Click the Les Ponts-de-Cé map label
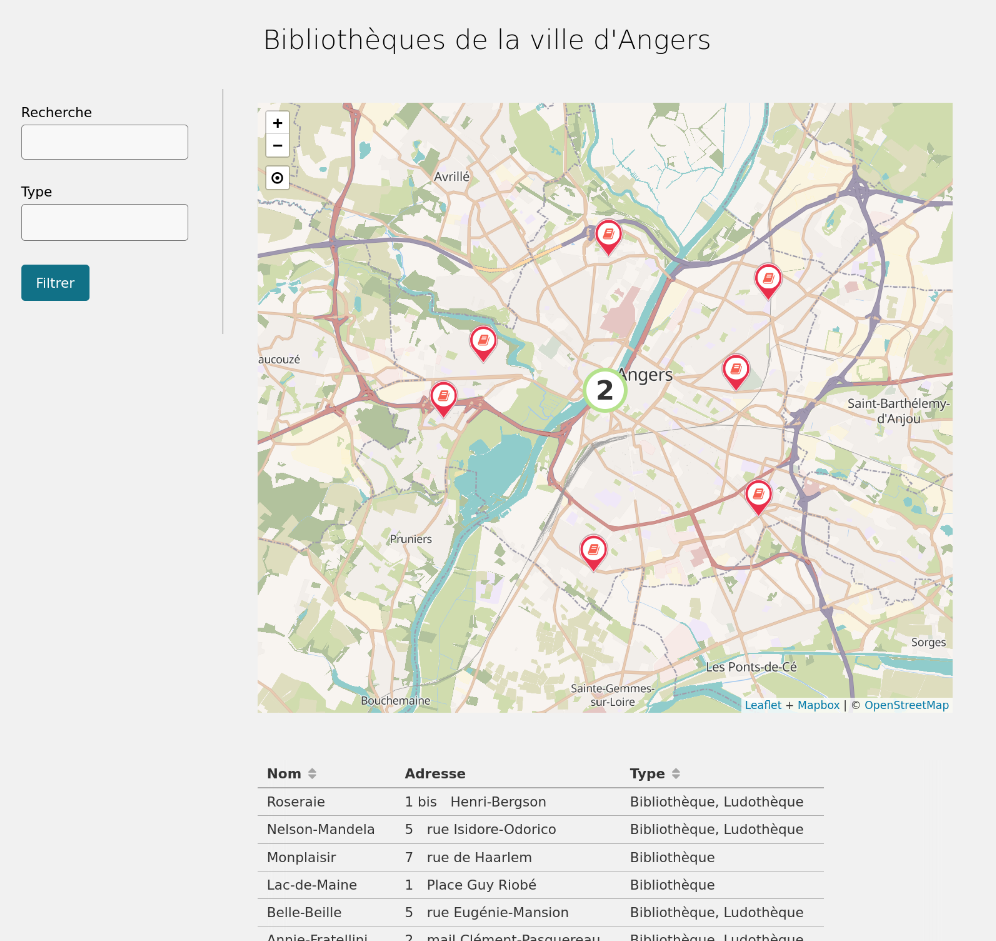This screenshot has width=996, height=941. click(x=751, y=667)
